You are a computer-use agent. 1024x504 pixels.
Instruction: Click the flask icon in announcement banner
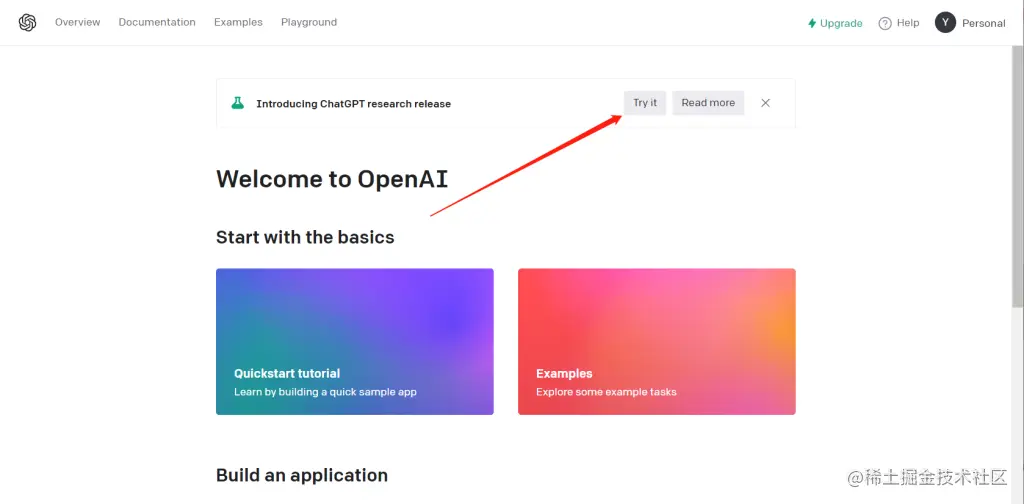coord(238,103)
